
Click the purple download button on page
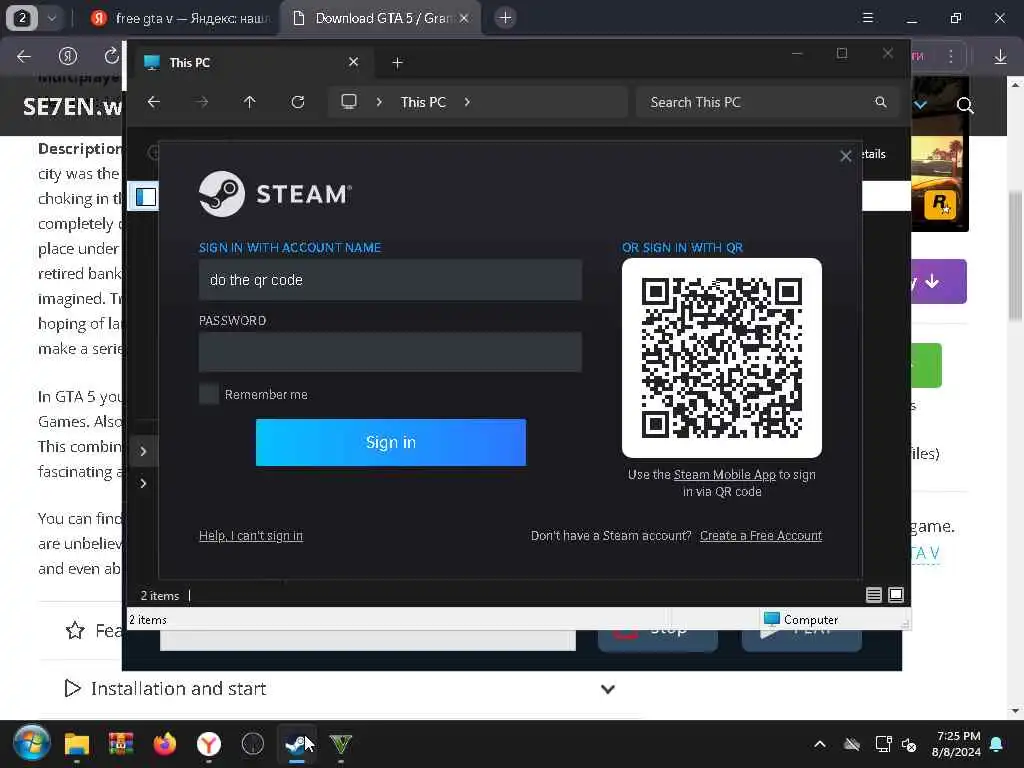938,281
